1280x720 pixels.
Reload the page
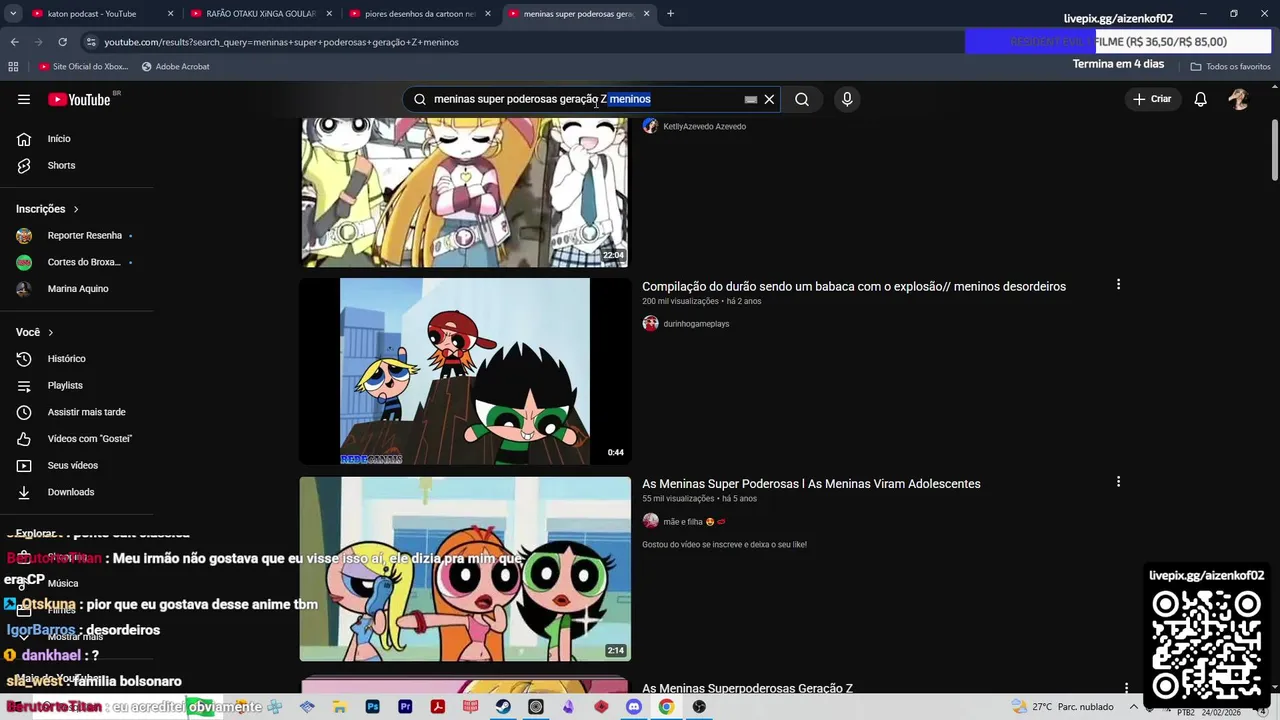pyautogui.click(x=62, y=42)
